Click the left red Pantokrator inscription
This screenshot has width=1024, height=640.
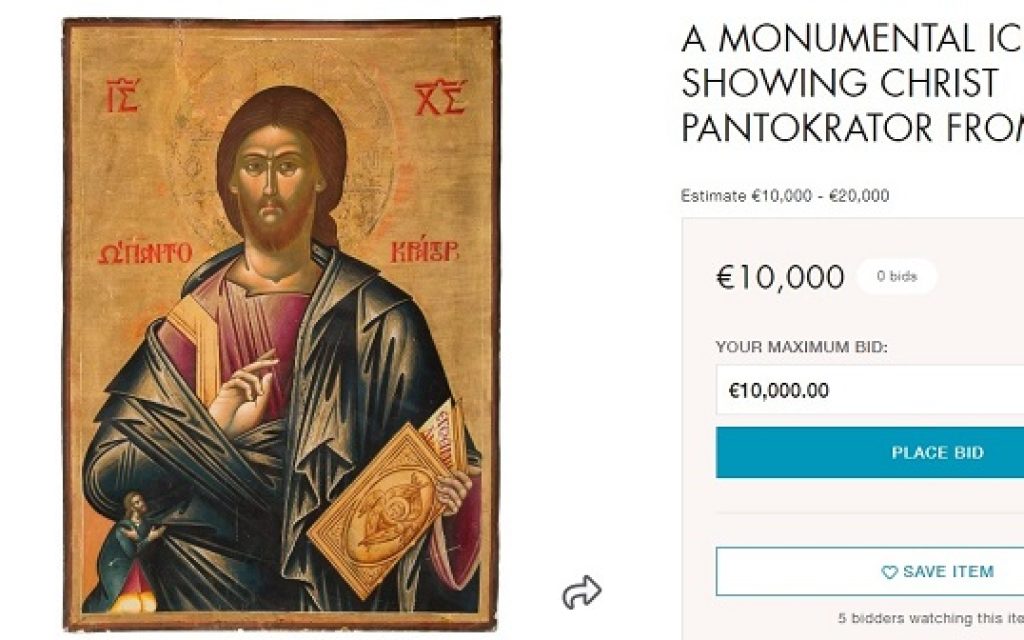(145, 254)
